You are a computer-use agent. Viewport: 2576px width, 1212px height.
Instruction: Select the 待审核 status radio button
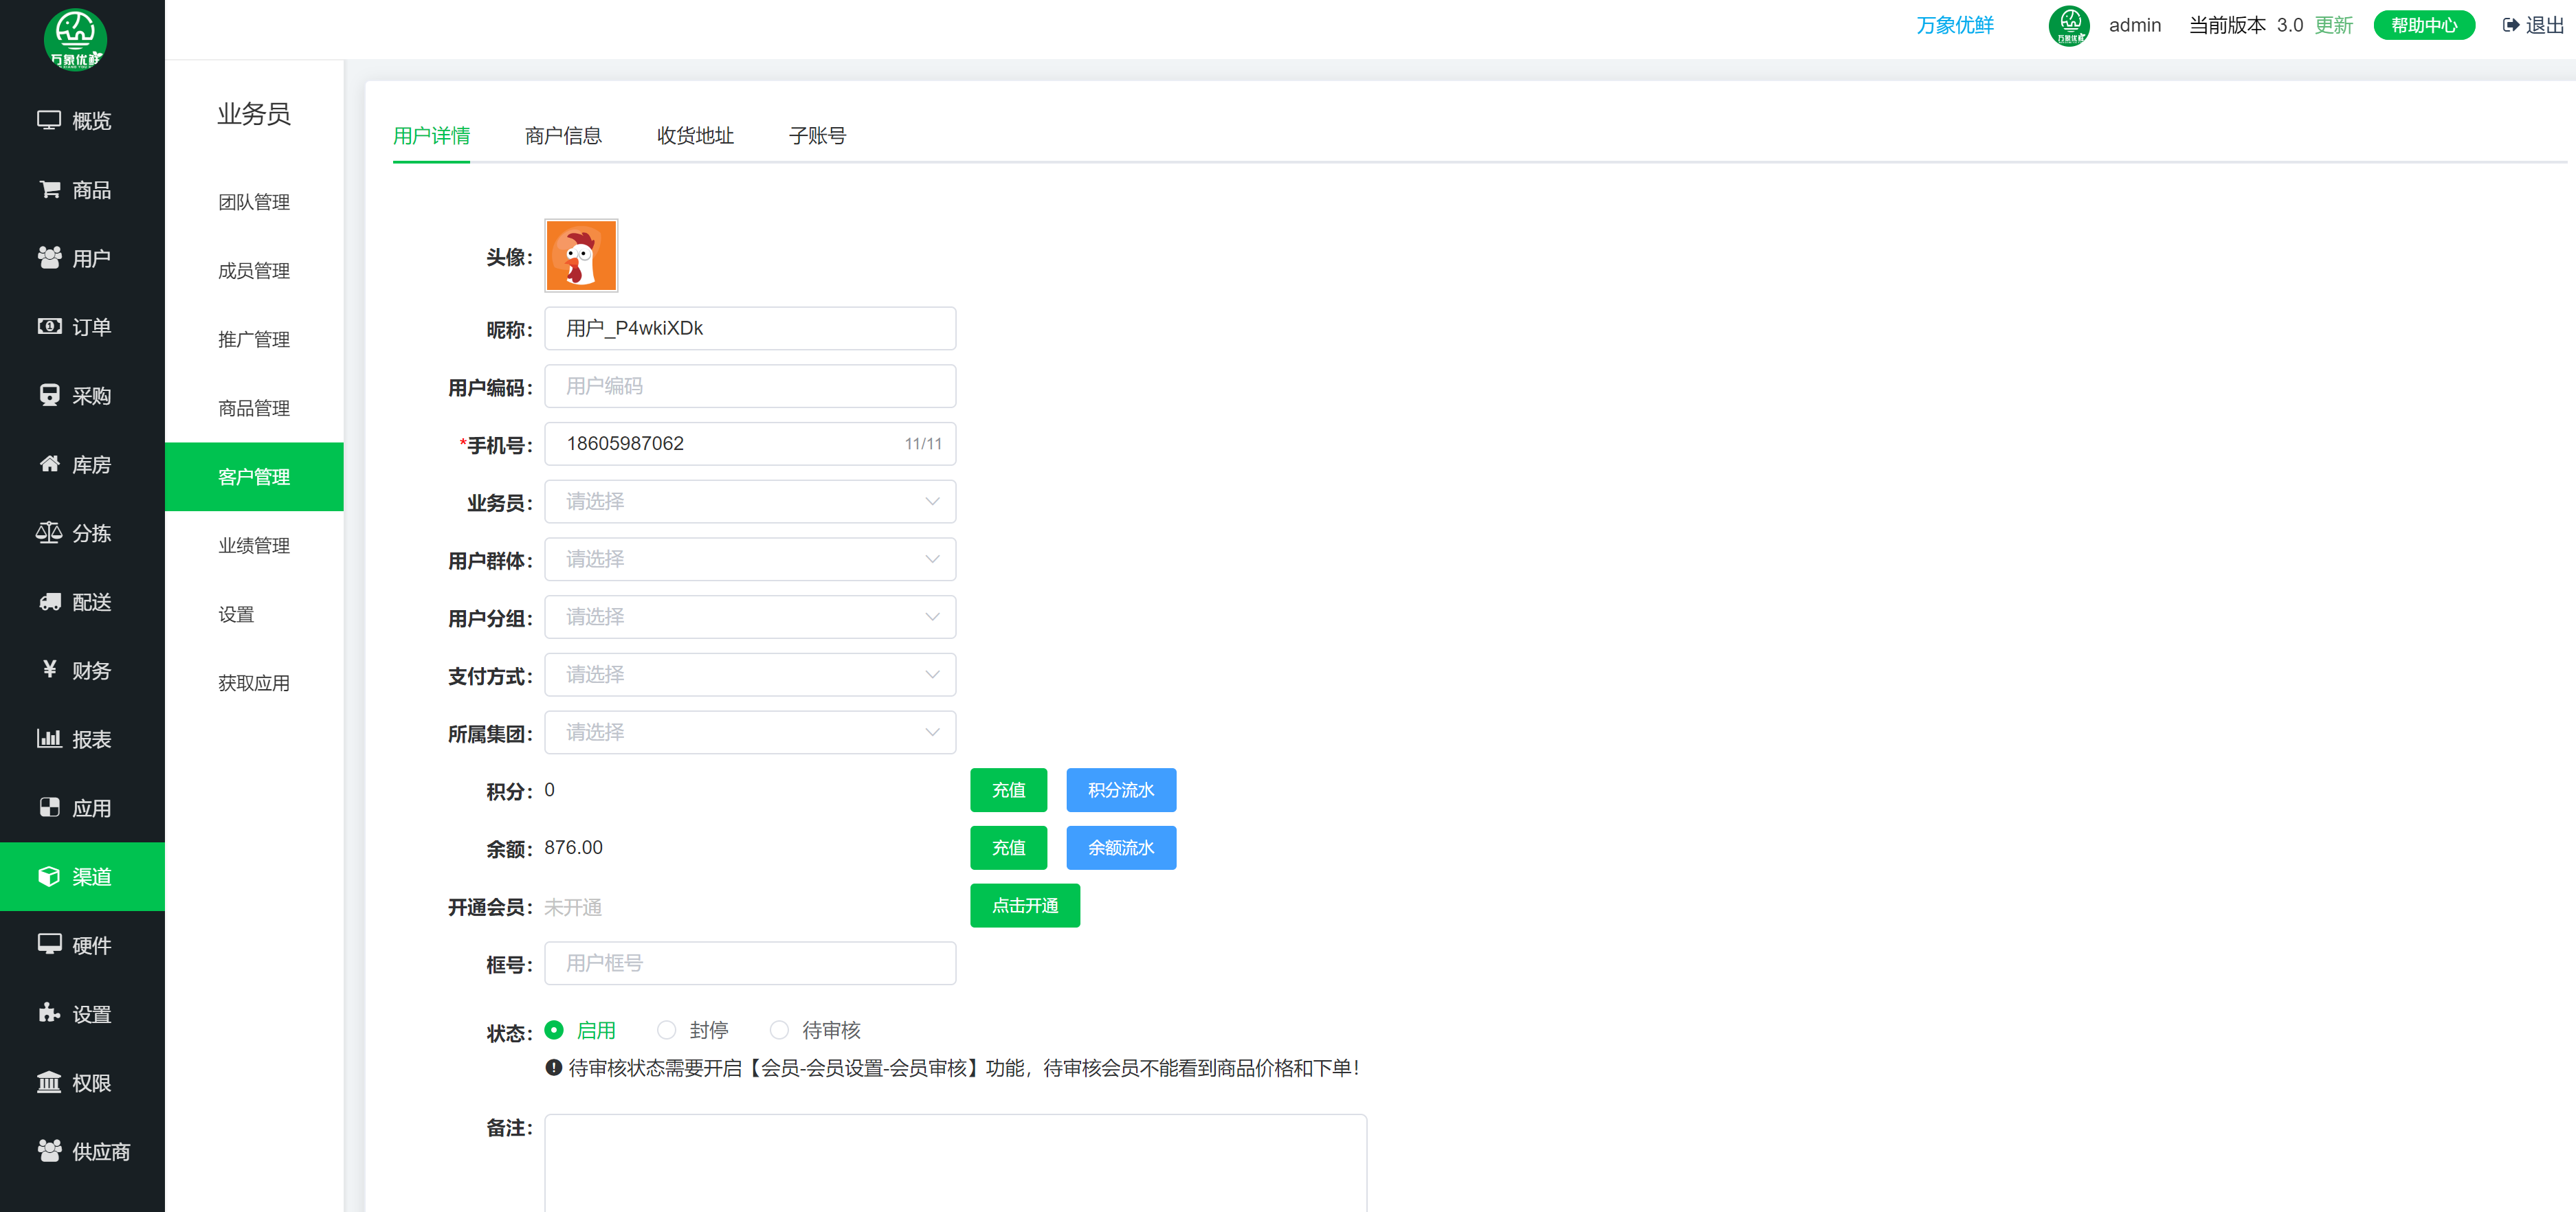click(x=779, y=1030)
